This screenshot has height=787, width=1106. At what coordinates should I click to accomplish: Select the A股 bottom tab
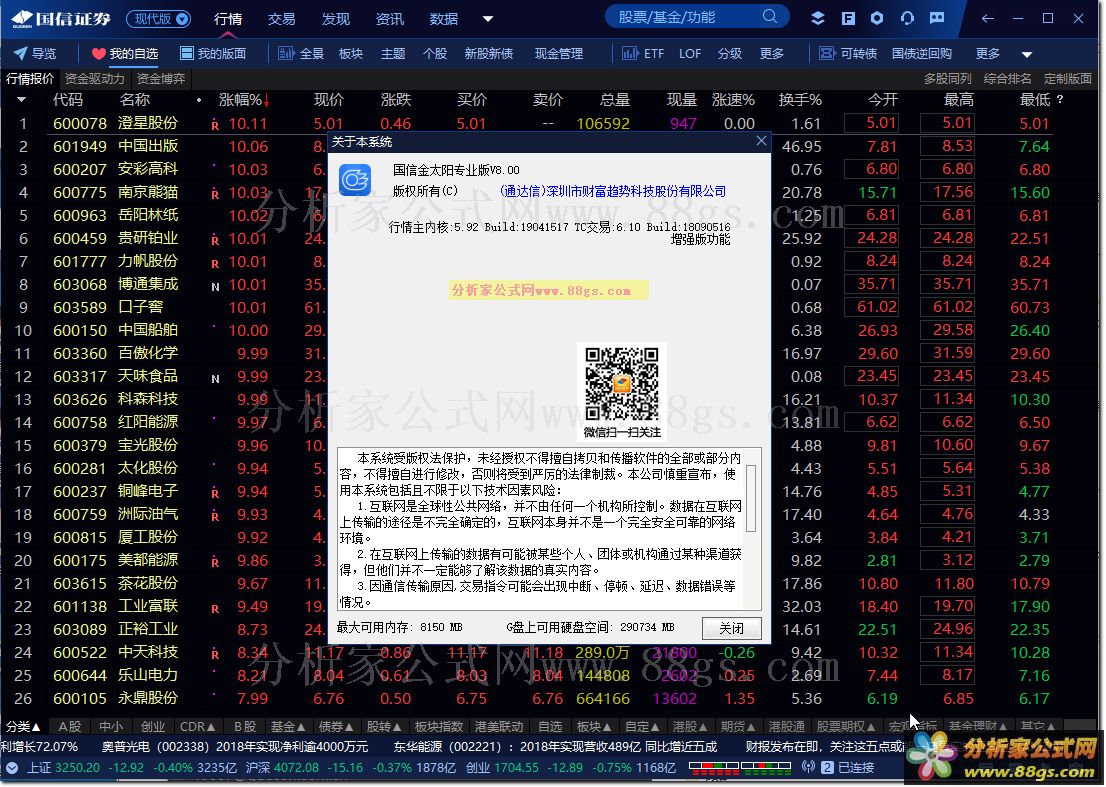(70, 726)
